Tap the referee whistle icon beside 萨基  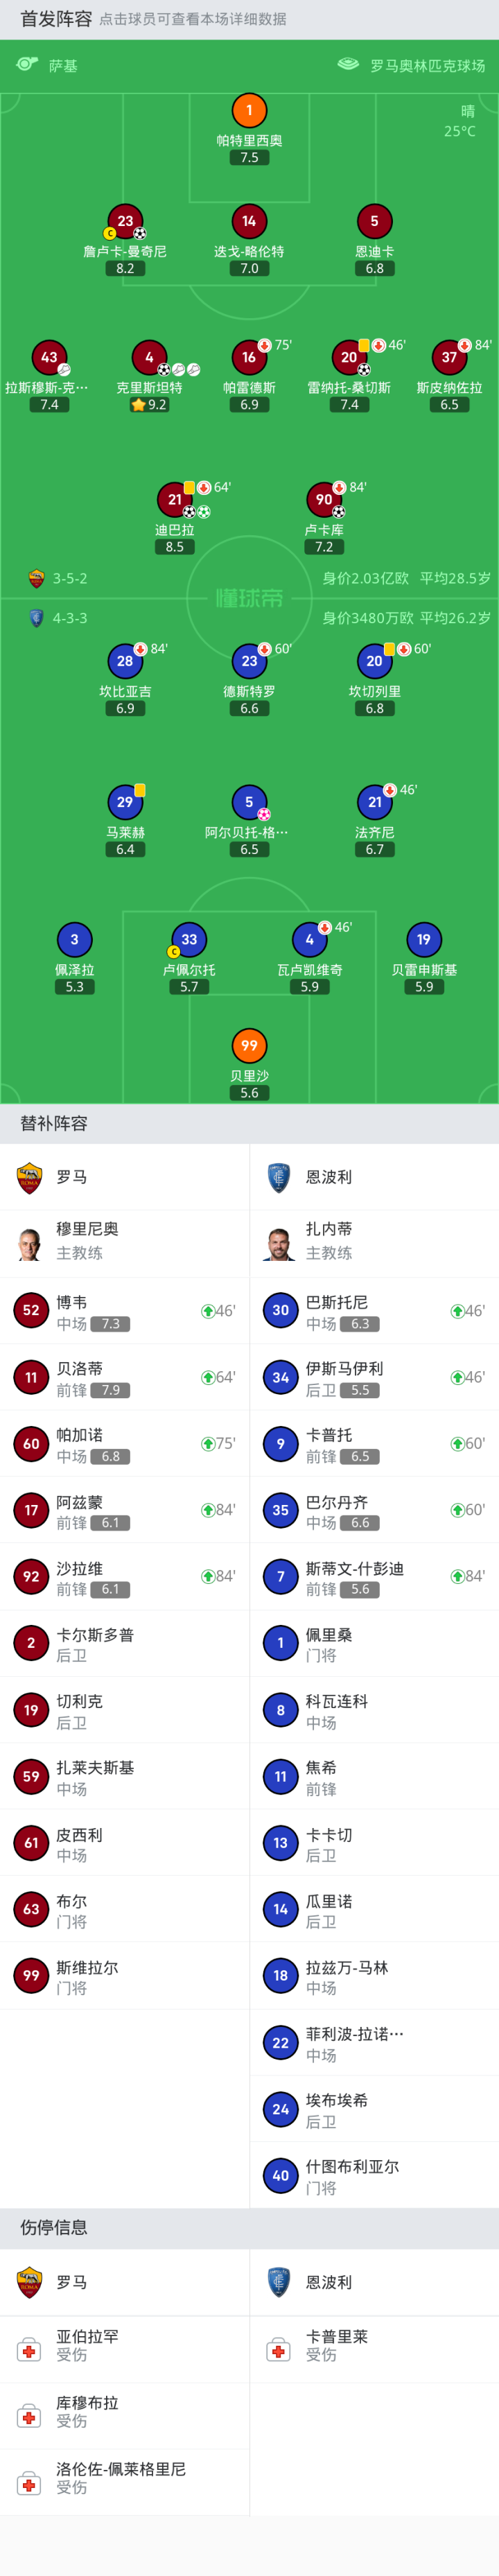coord(27,65)
